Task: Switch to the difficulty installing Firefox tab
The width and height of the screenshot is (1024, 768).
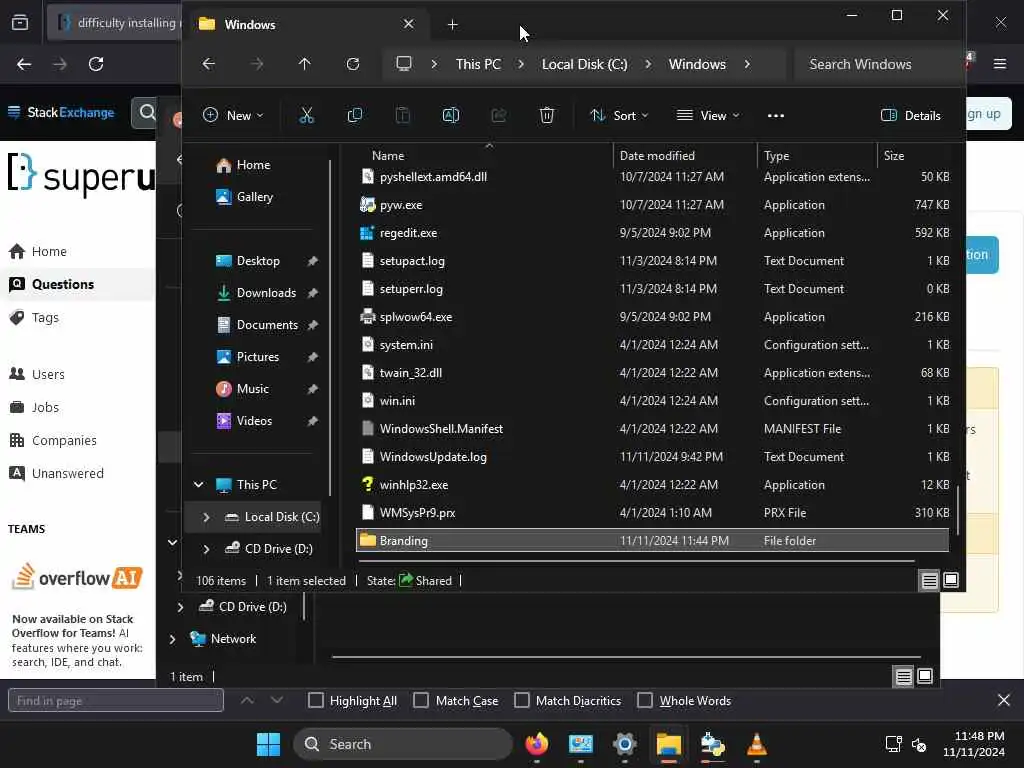Action: click(115, 23)
